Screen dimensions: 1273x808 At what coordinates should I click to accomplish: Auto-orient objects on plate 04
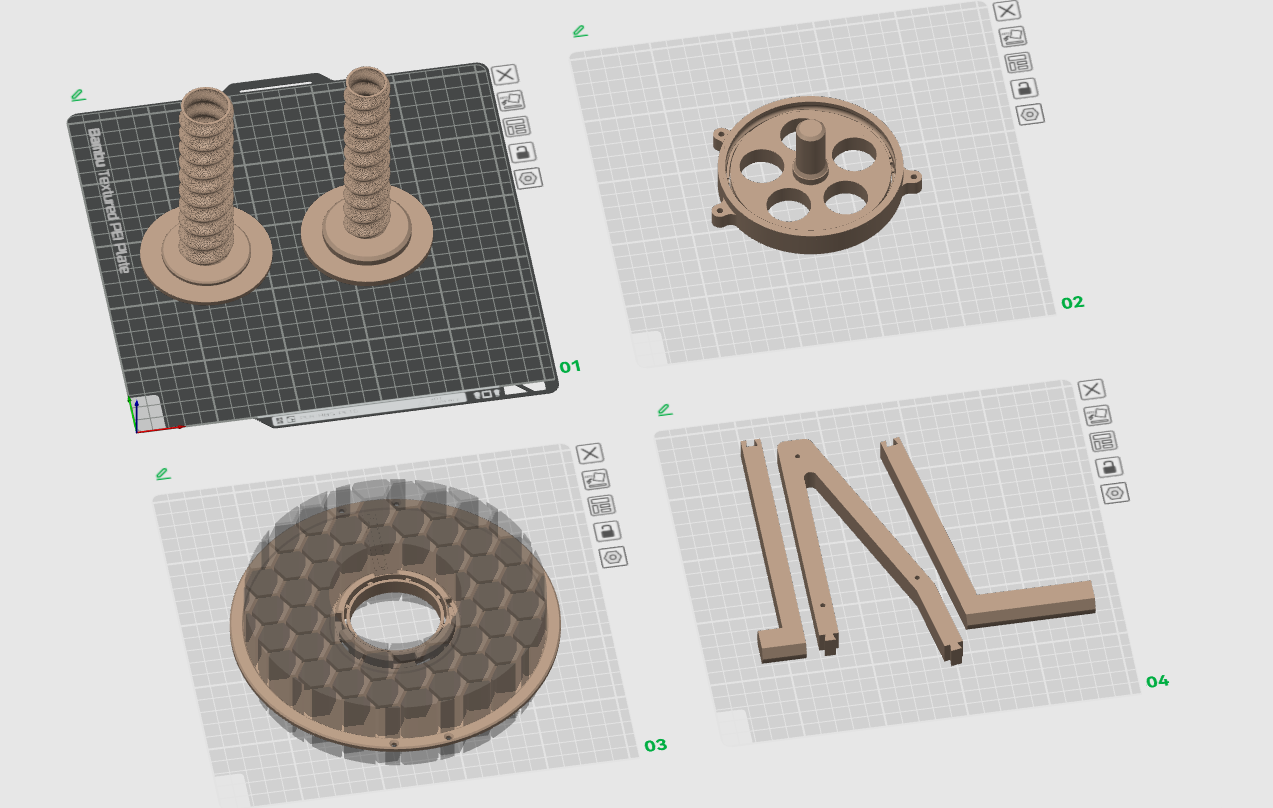pyautogui.click(x=1098, y=415)
